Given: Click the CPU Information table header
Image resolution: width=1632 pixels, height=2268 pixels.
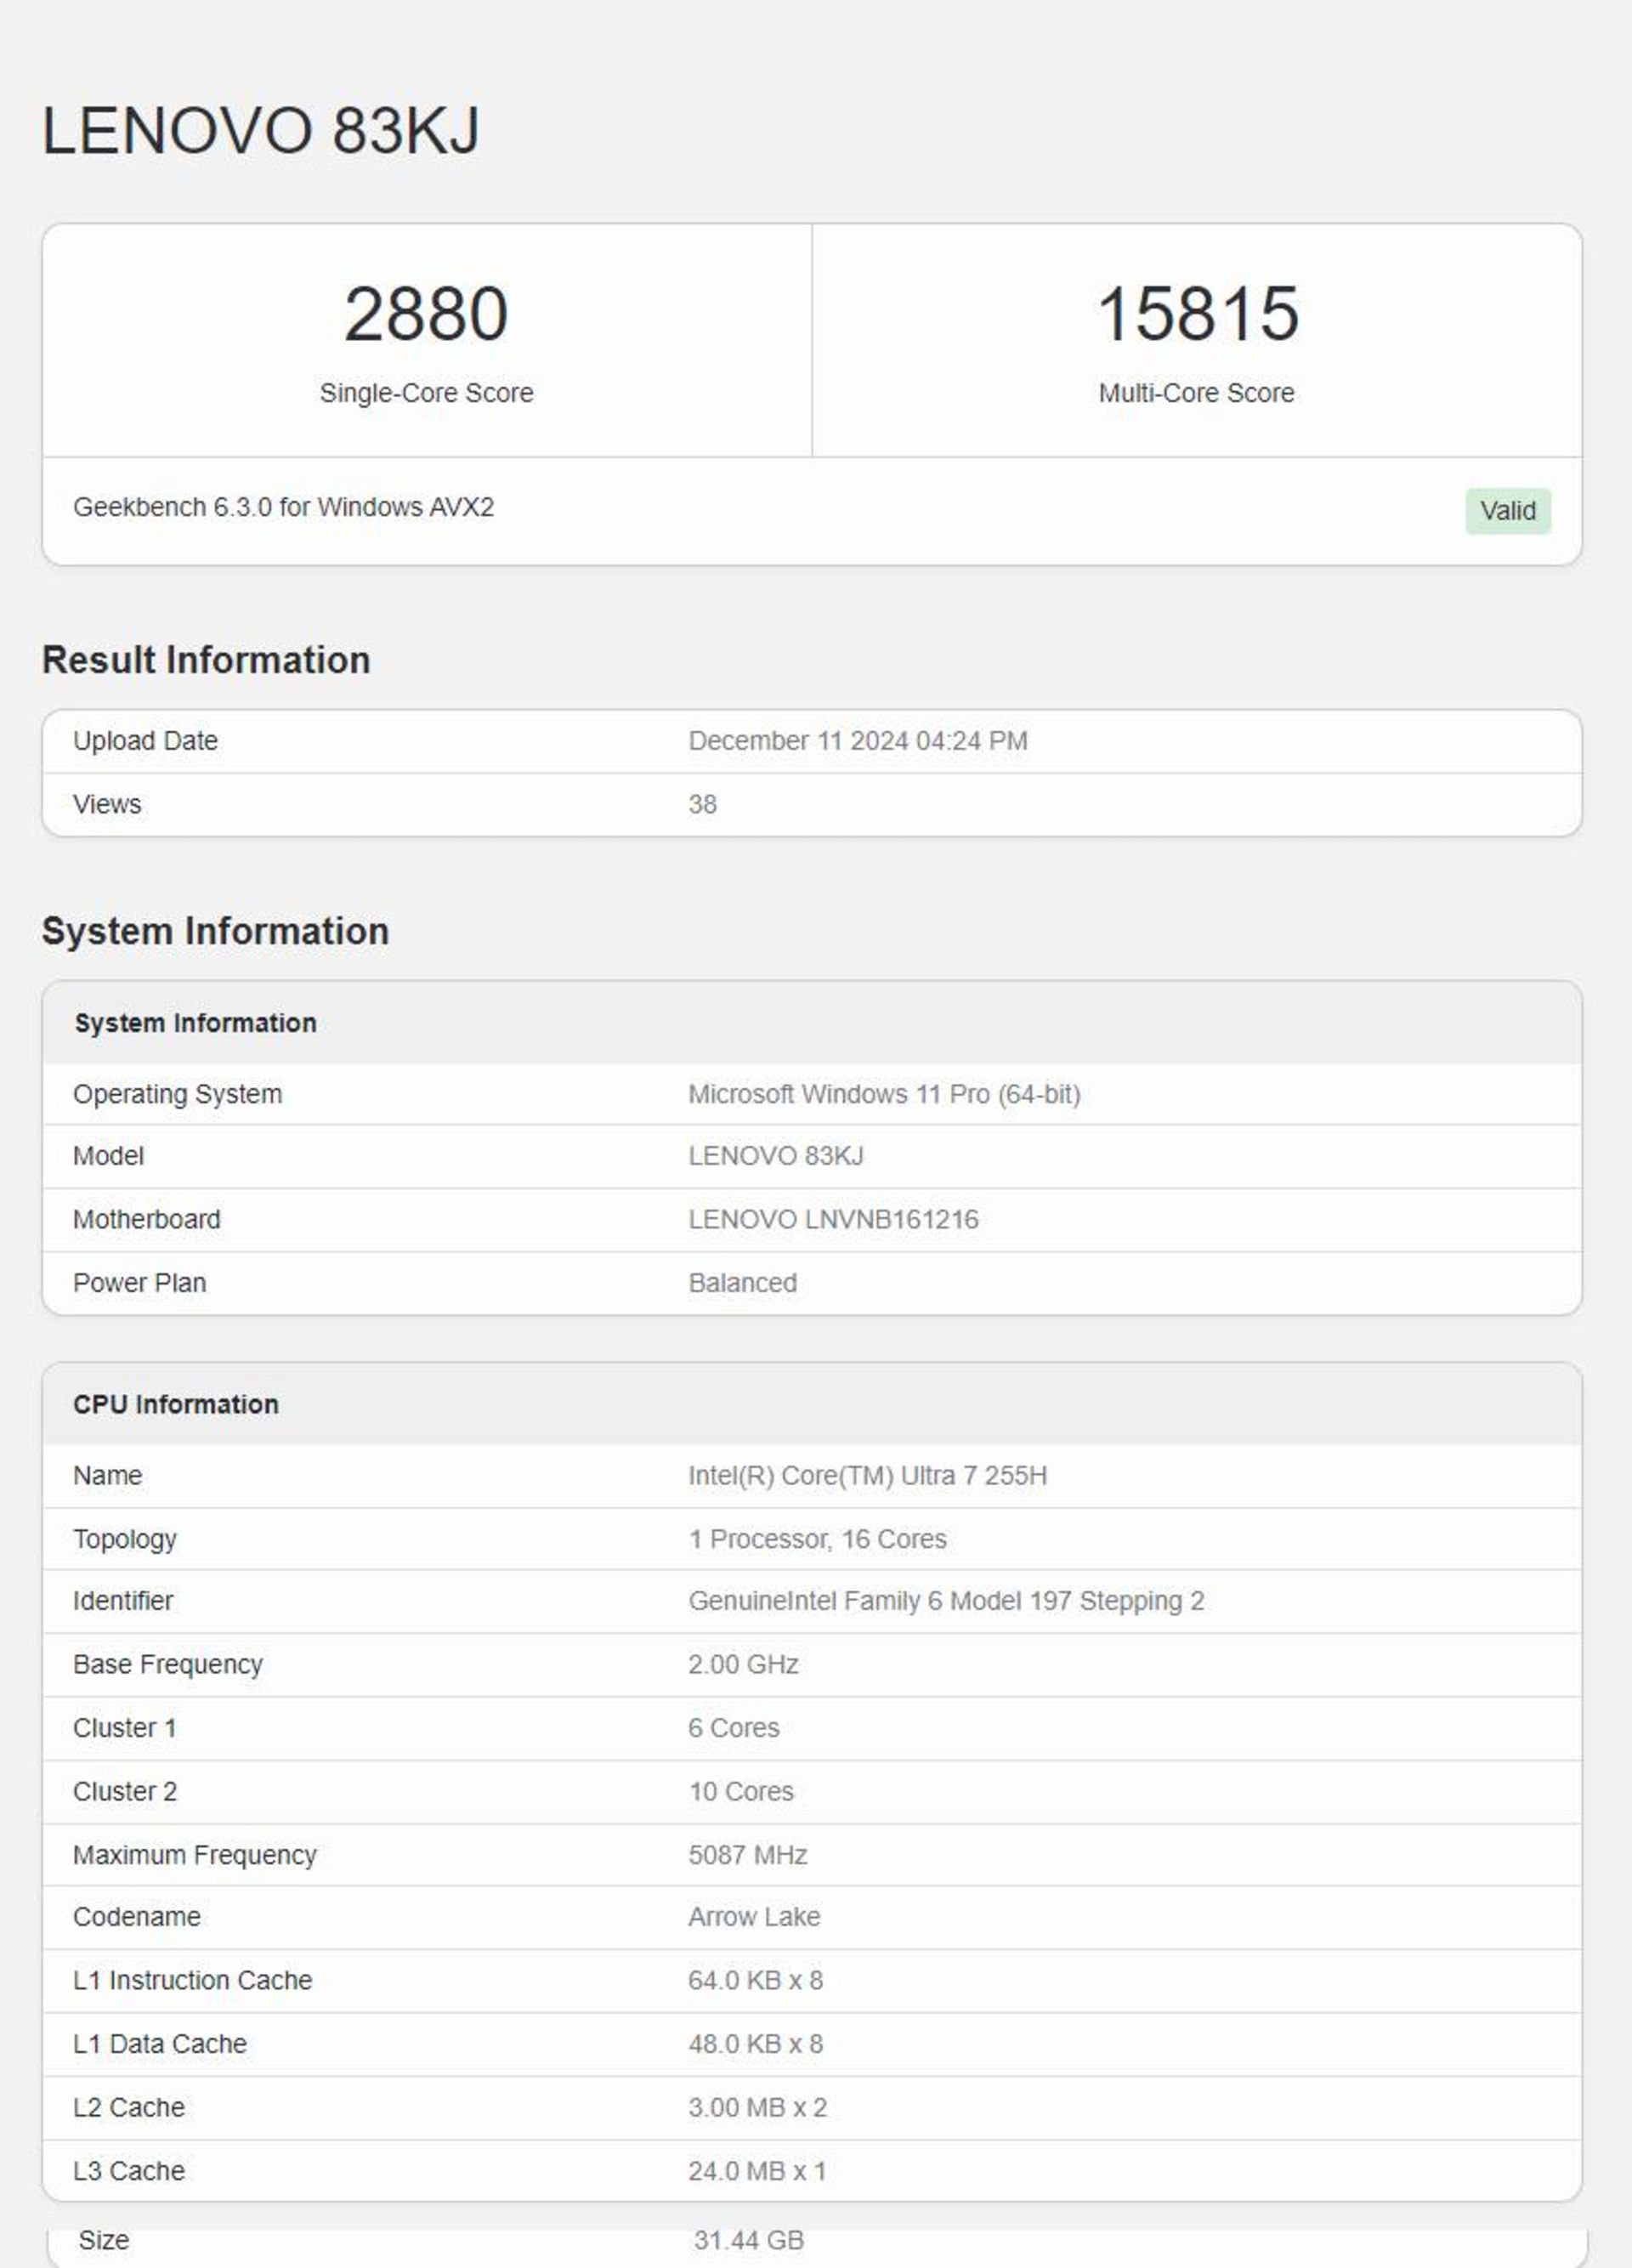Looking at the screenshot, I should 176,1404.
